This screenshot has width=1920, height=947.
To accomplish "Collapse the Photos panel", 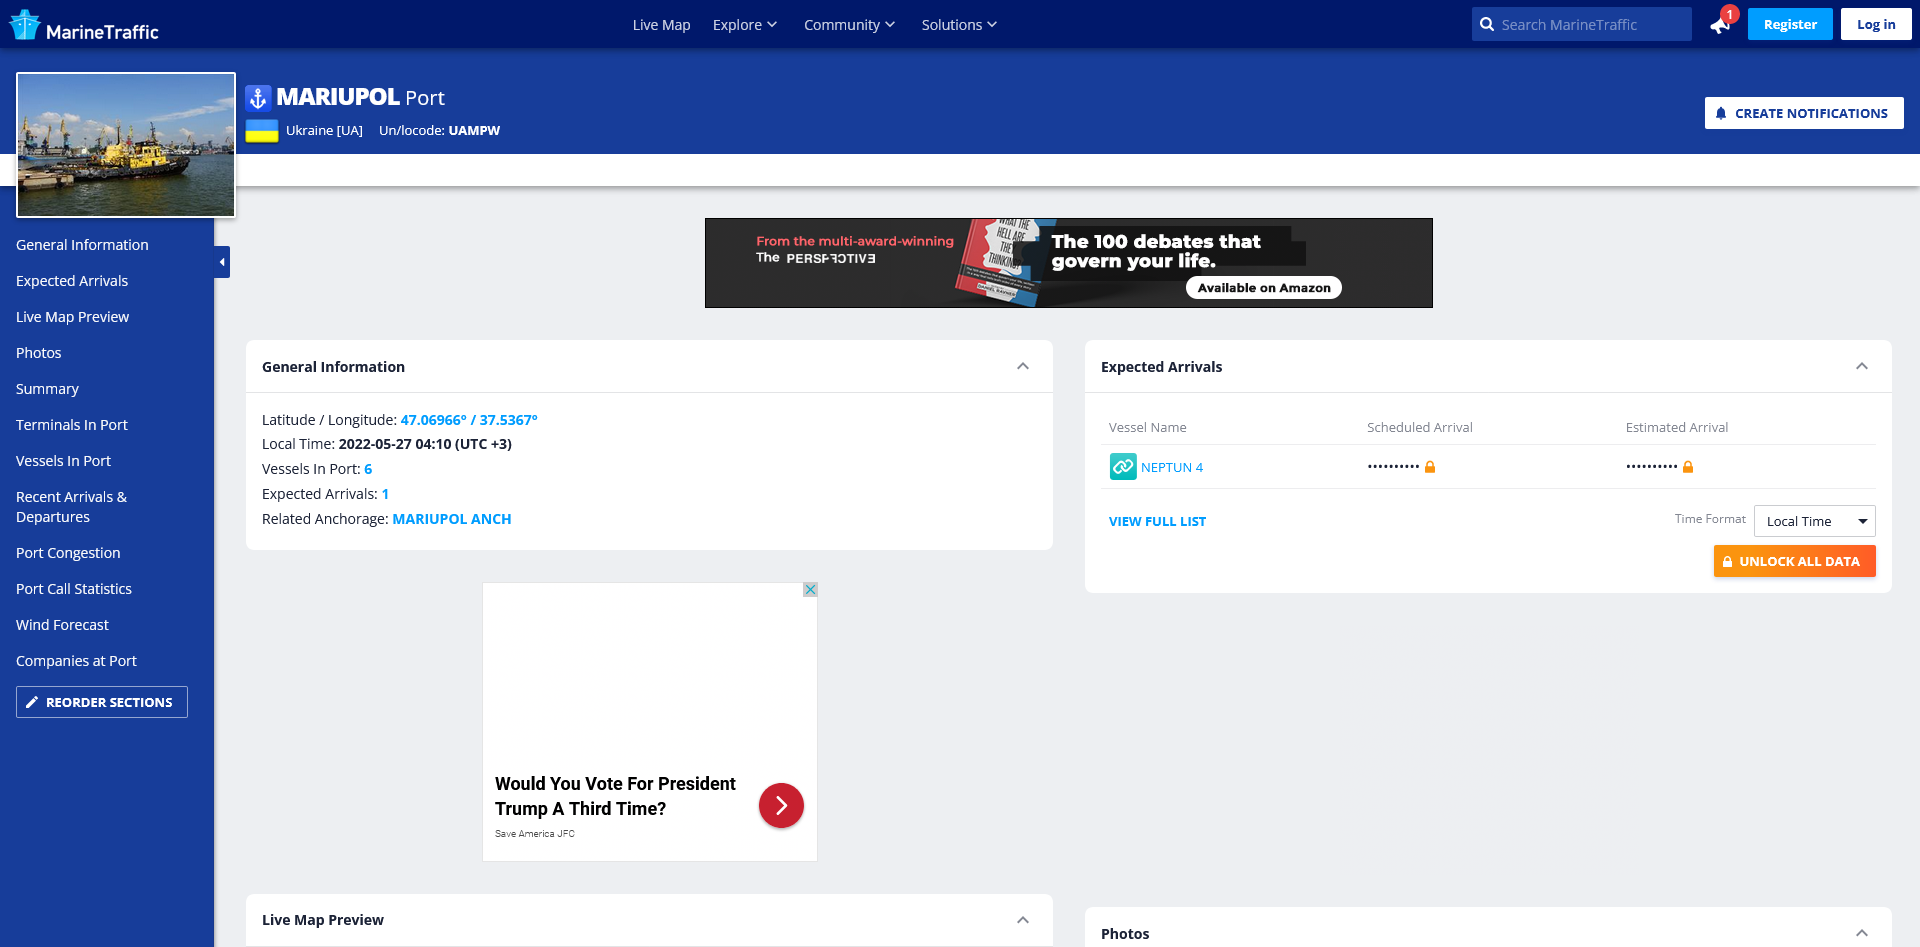I will point(1862,933).
